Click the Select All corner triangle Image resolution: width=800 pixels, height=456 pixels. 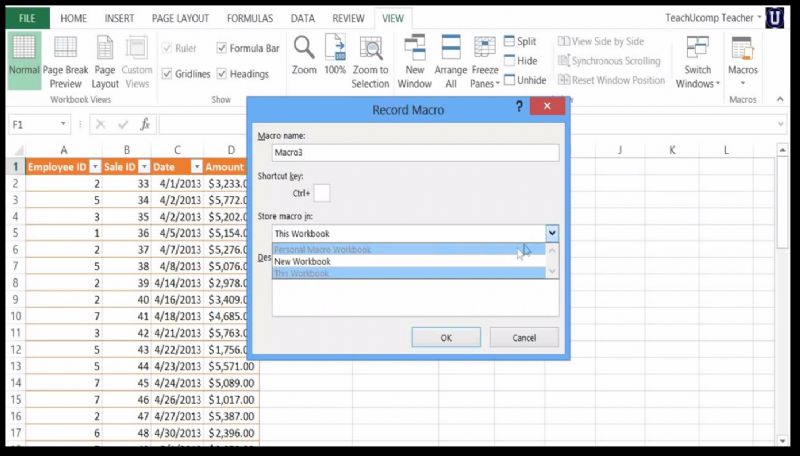(19, 150)
